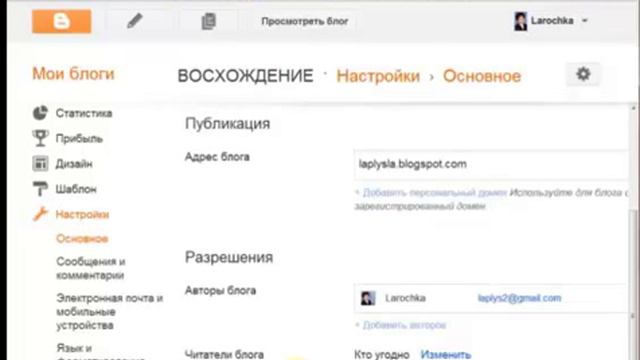The image size is (640, 360).
Task: Click Larochka profile avatar in header
Action: 520,21
